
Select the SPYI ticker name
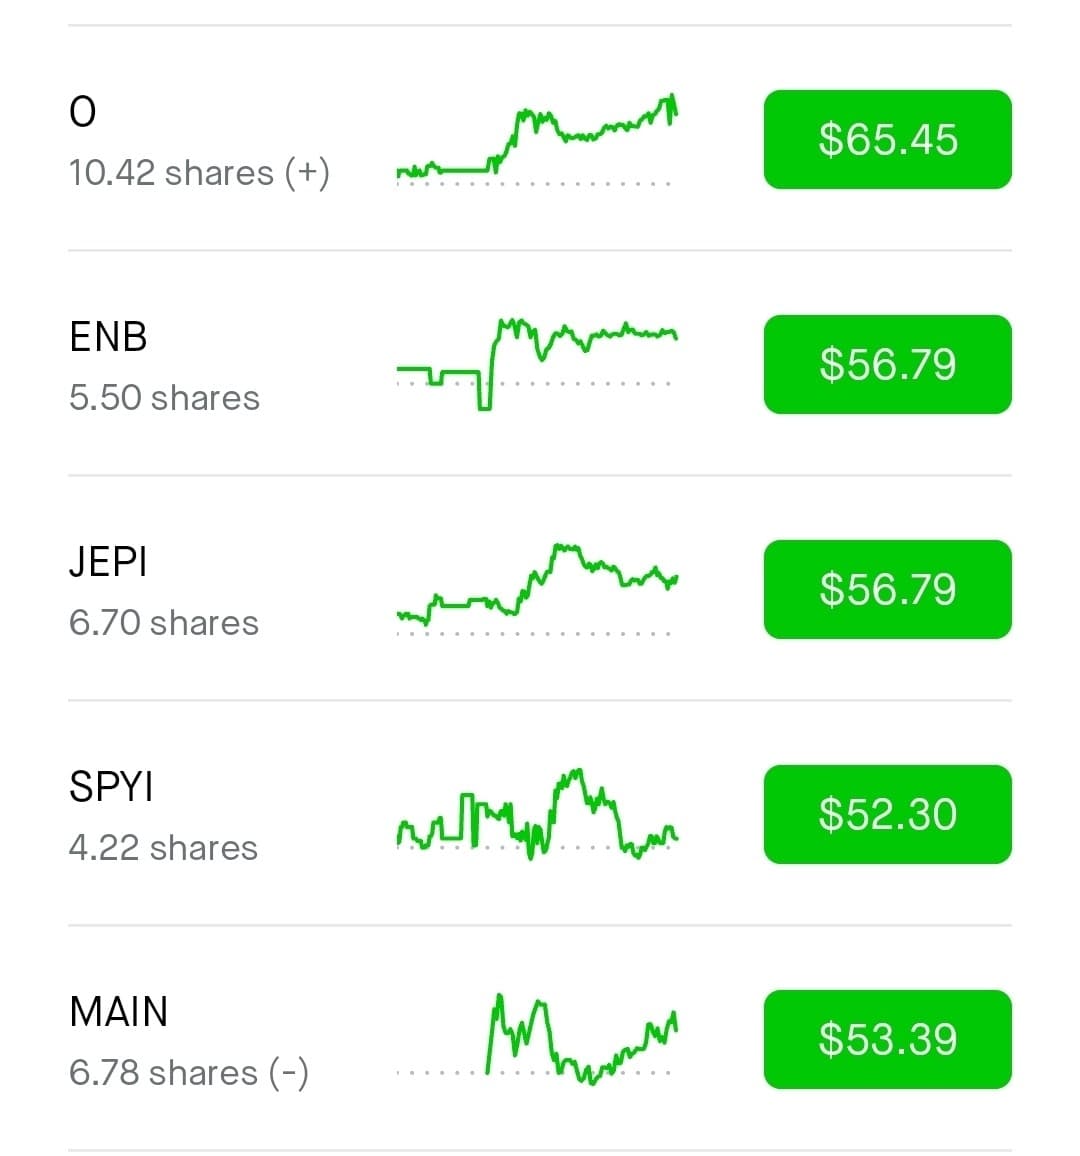tap(111, 787)
